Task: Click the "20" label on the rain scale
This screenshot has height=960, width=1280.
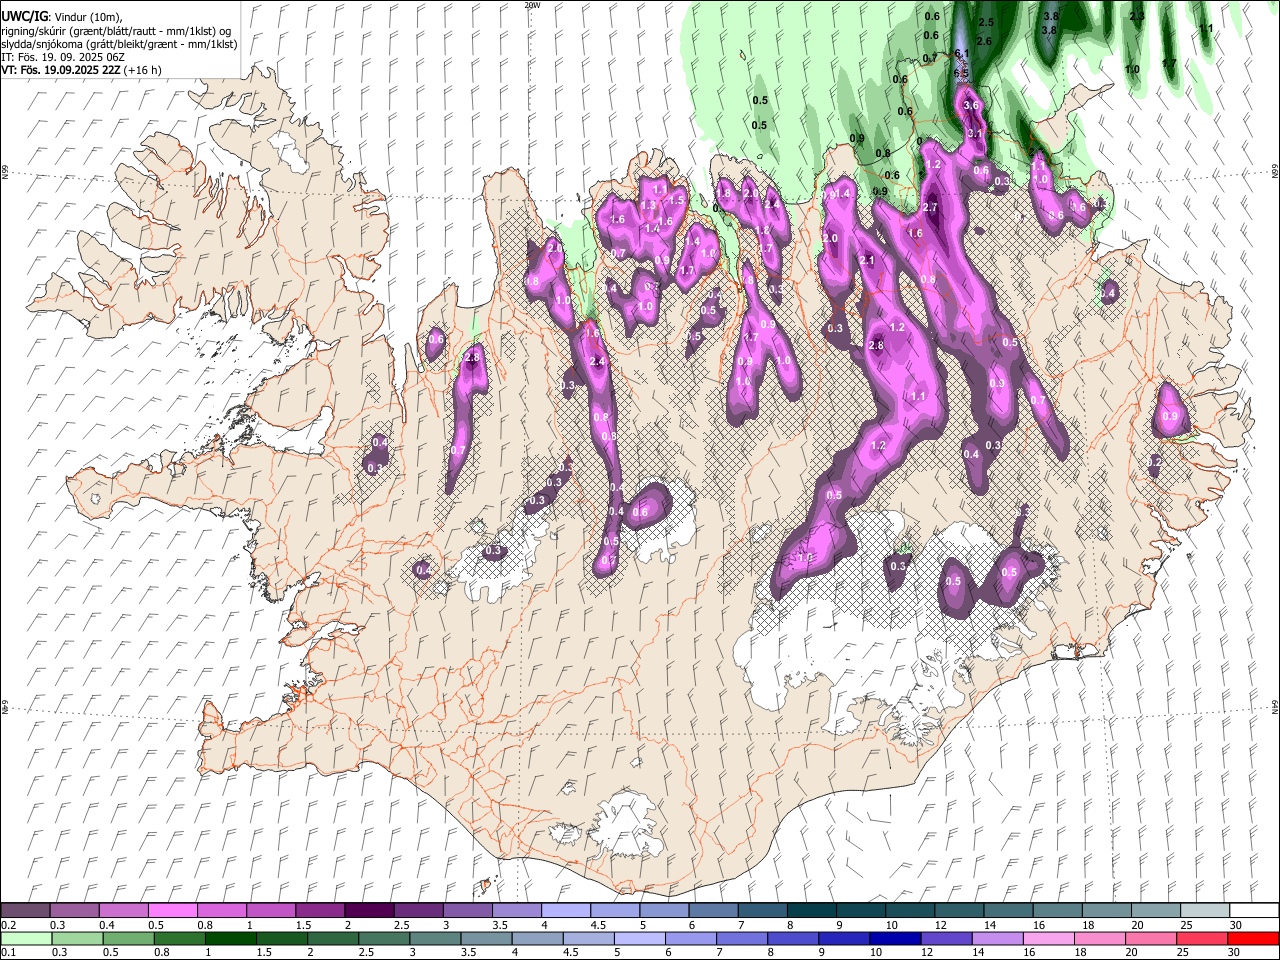Action: tap(1132, 953)
